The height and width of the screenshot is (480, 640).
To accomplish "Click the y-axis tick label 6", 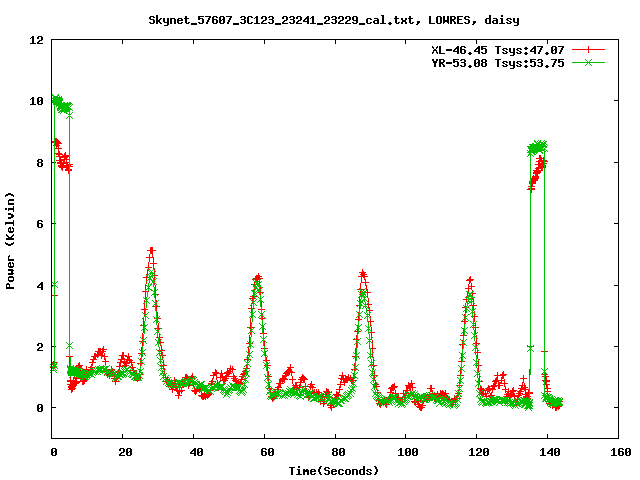I will pos(40,224).
